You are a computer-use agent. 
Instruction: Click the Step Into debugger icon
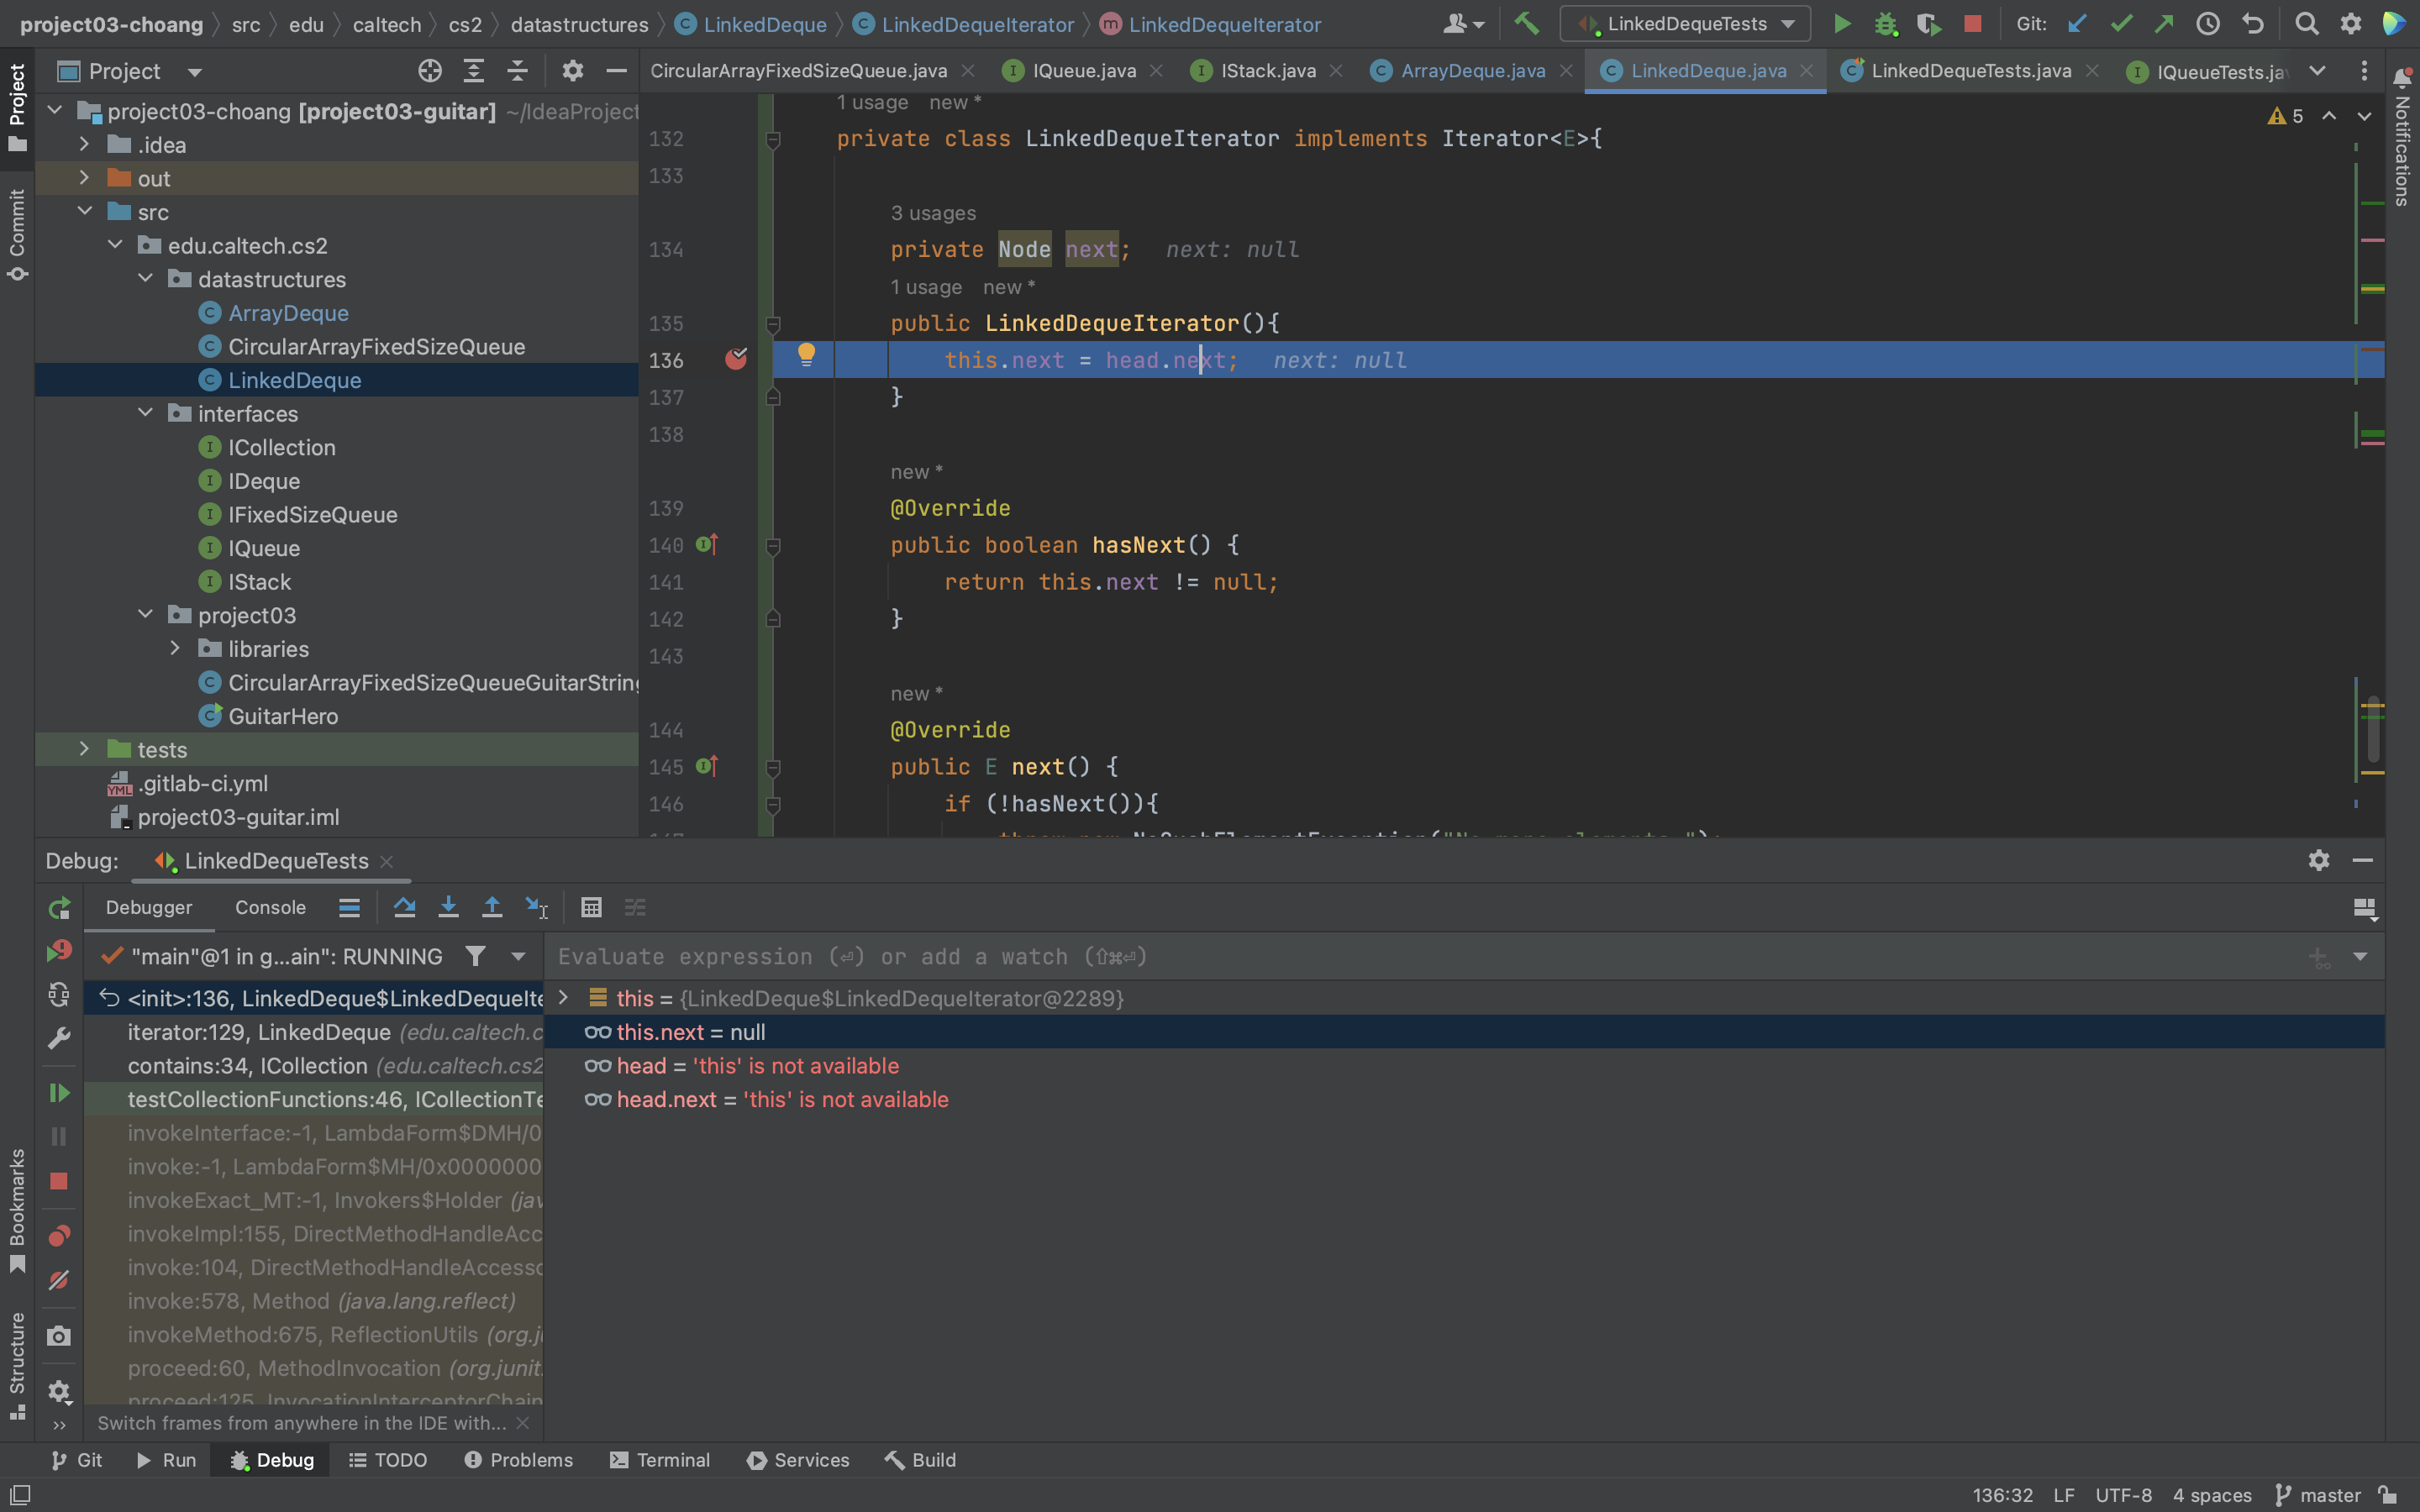click(448, 907)
